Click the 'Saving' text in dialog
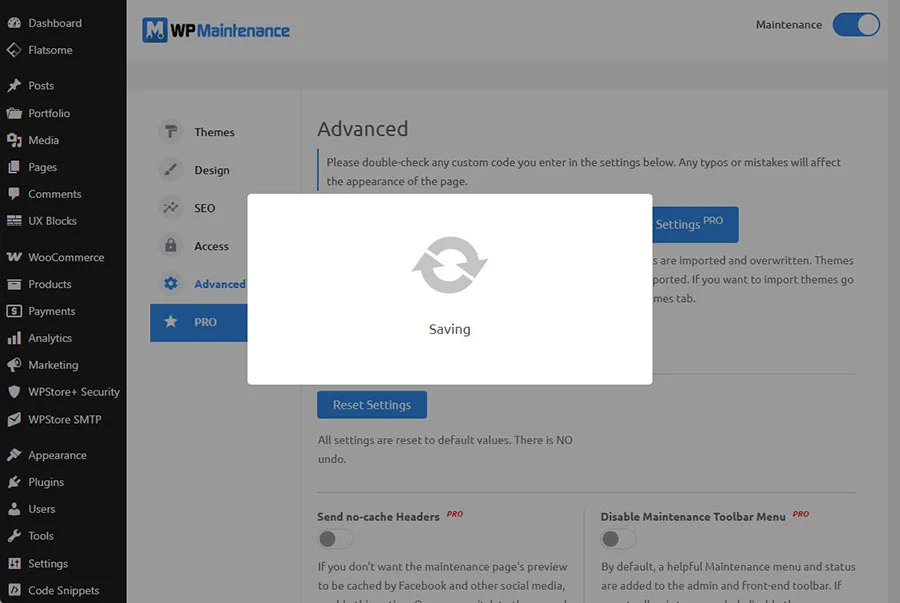 click(x=449, y=329)
